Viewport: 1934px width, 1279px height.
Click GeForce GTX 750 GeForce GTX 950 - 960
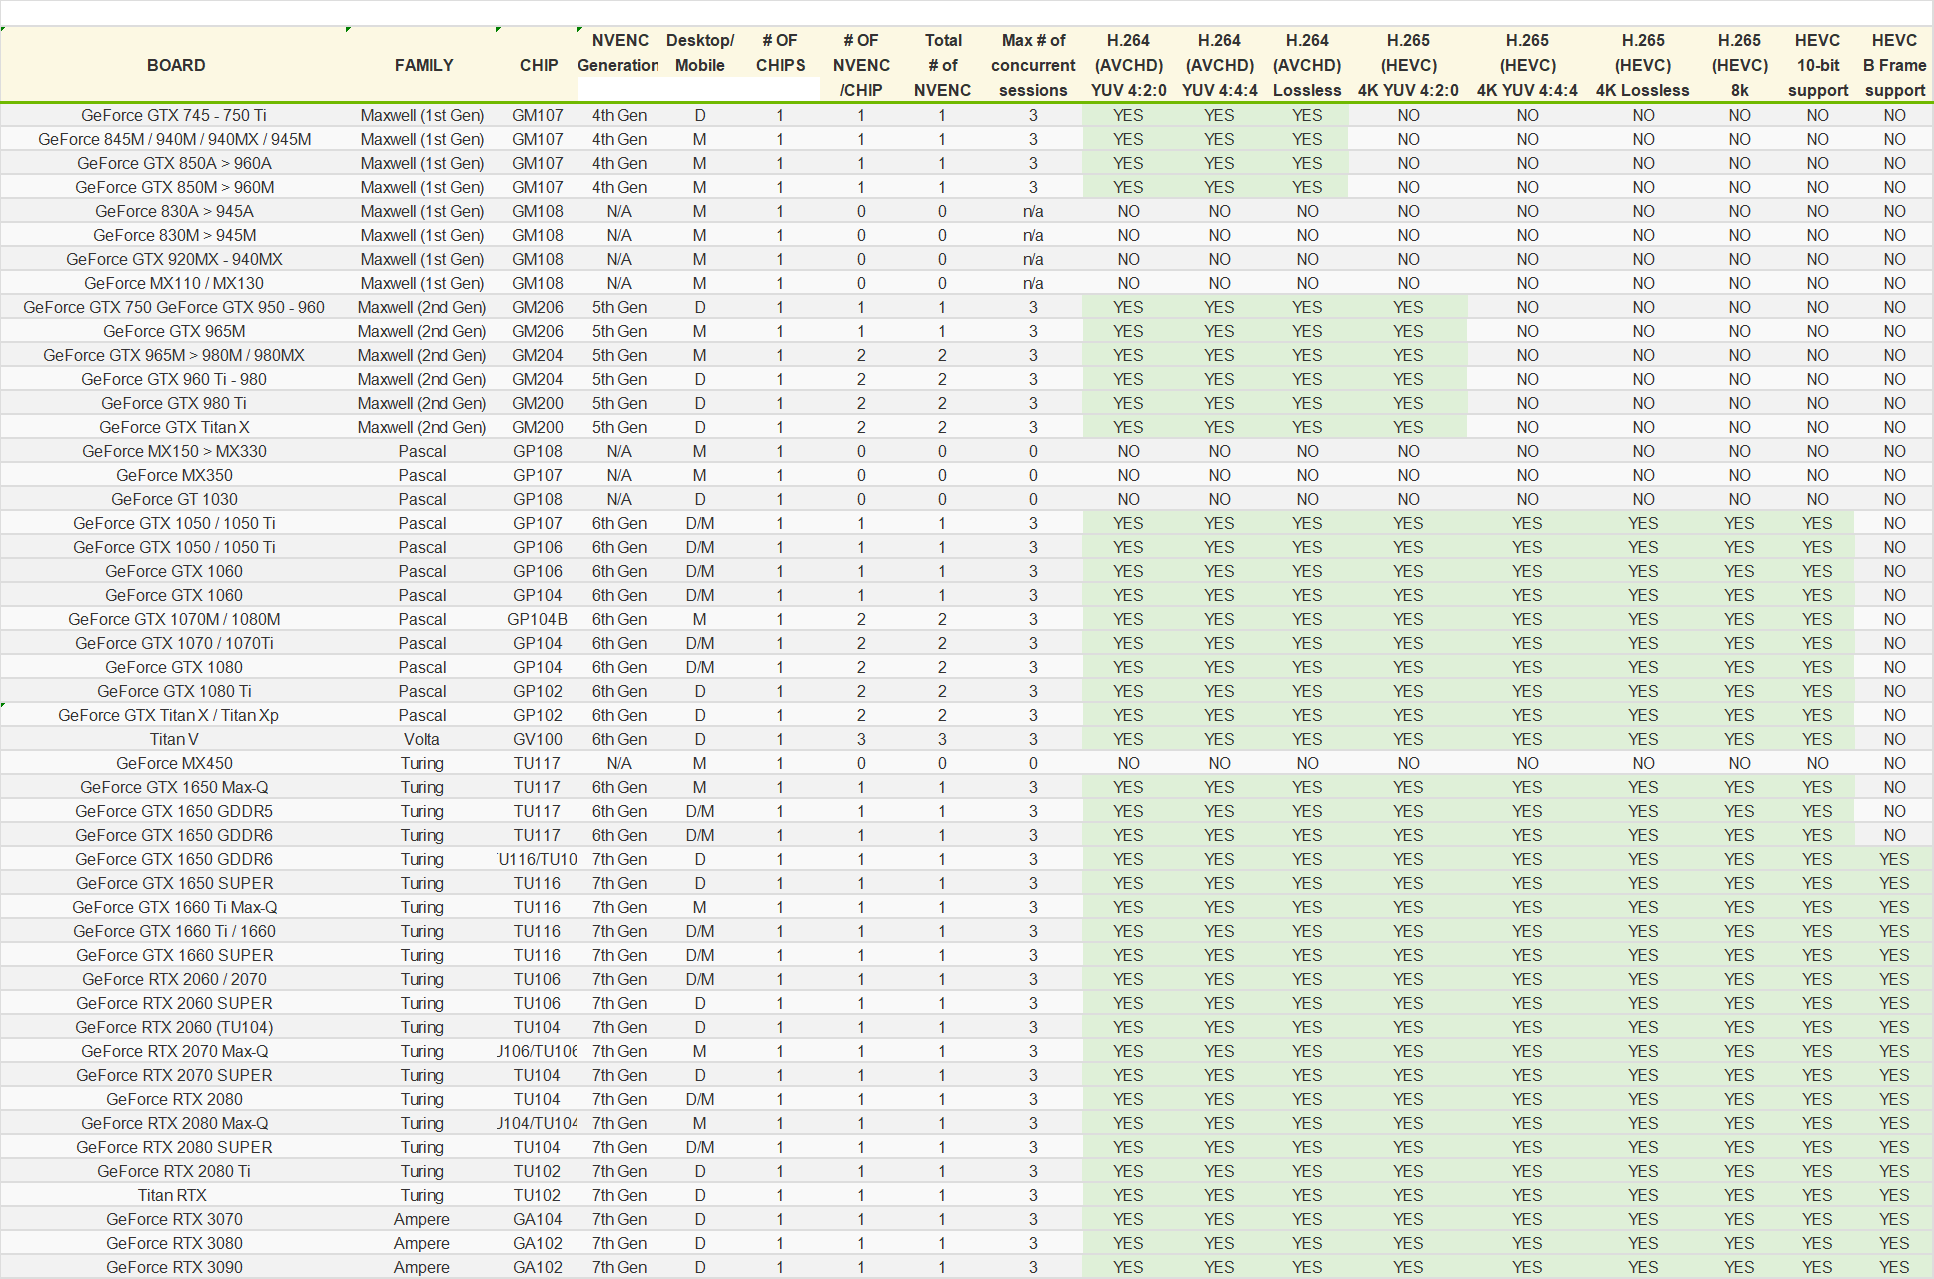174,307
